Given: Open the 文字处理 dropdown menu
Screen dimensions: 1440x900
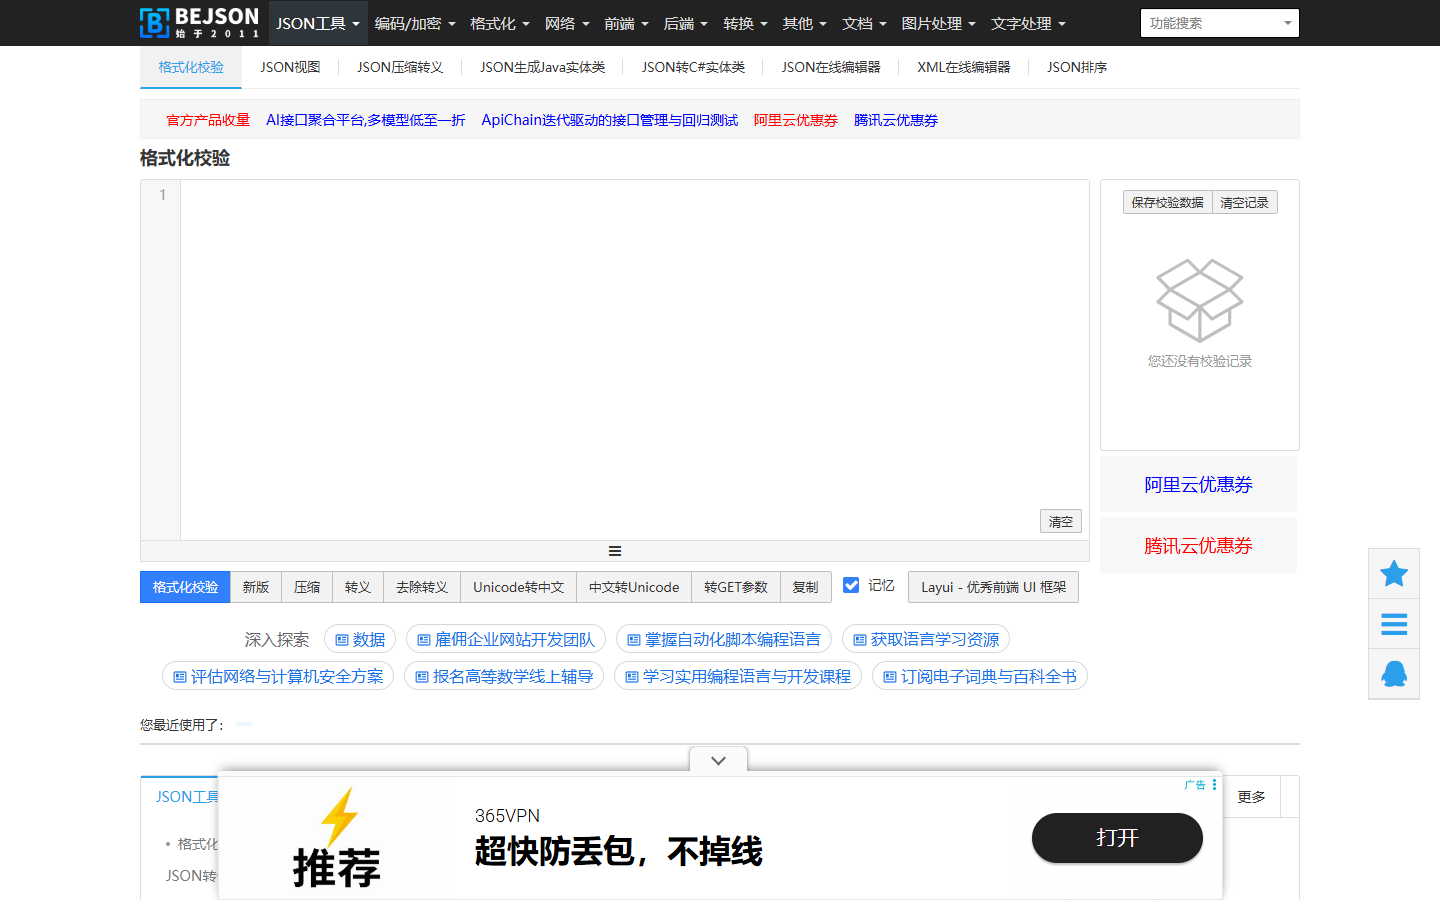Looking at the screenshot, I should 1028,23.
